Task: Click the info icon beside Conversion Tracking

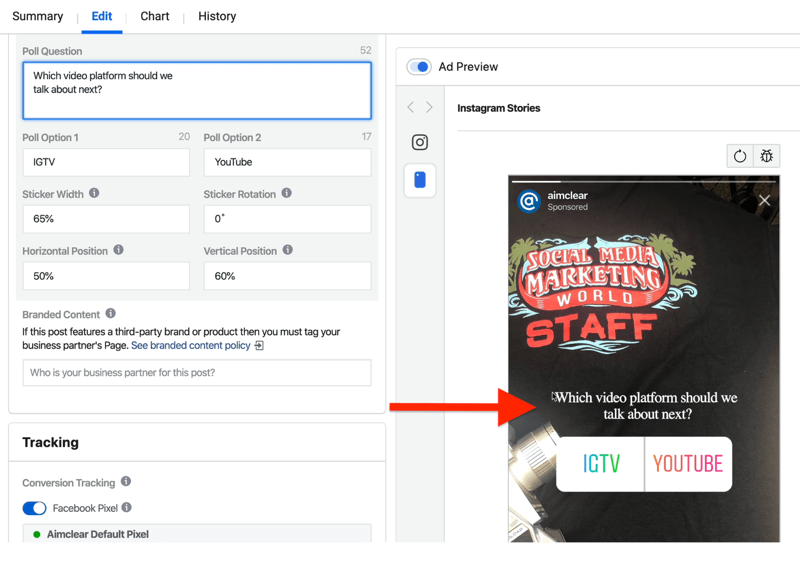Action: pos(126,481)
